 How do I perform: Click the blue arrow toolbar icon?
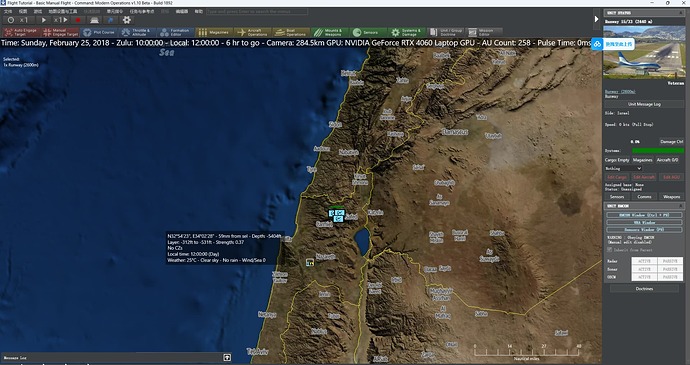pos(110,20)
